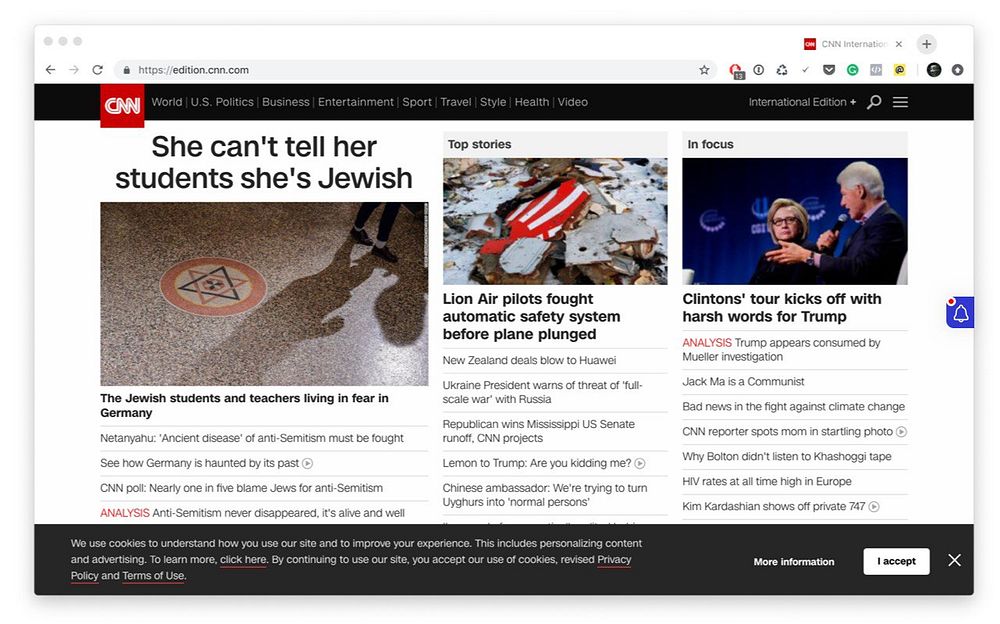
Task: Click the Clintons on stage photo
Action: [x=795, y=221]
